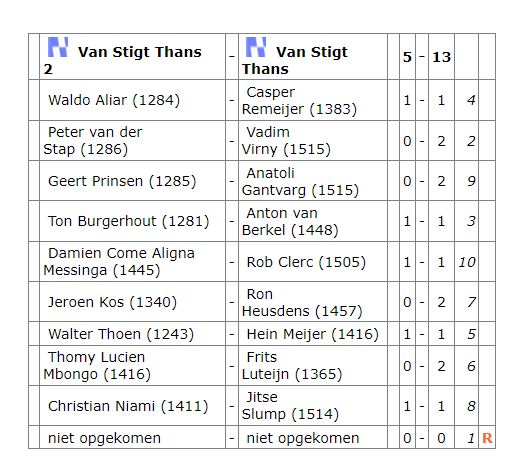The height and width of the screenshot is (461, 523).
Task: Open Van Stigt Thans home team name
Action: pos(295,60)
